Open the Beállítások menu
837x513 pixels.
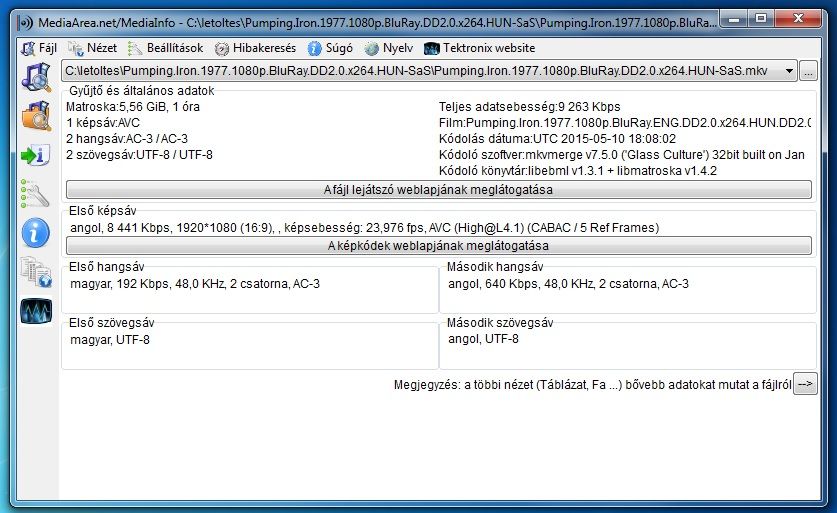(165, 48)
